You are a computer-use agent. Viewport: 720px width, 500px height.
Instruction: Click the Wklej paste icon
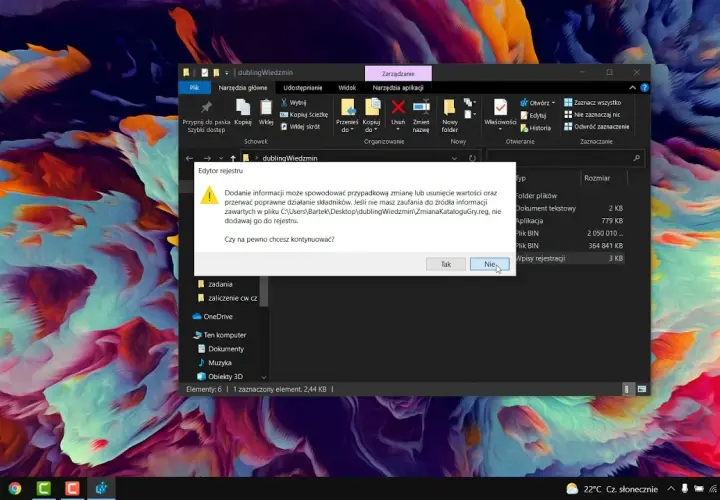click(266, 108)
